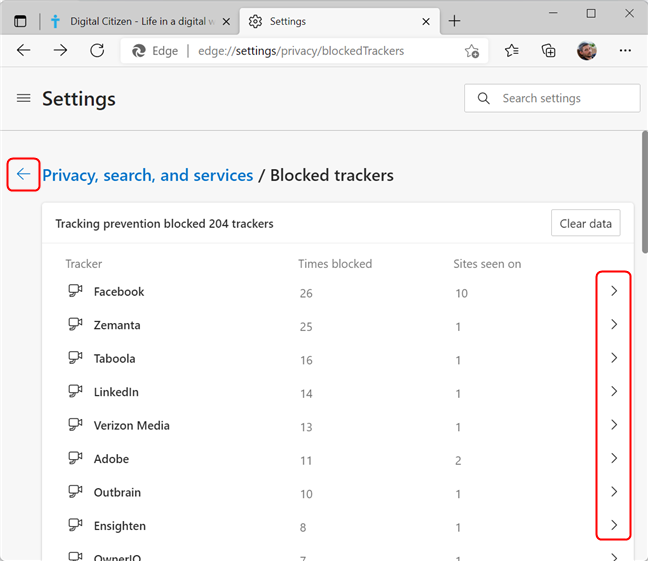This screenshot has width=648, height=561.
Task: Select the Verizon Media tracker name
Action: pos(131,426)
